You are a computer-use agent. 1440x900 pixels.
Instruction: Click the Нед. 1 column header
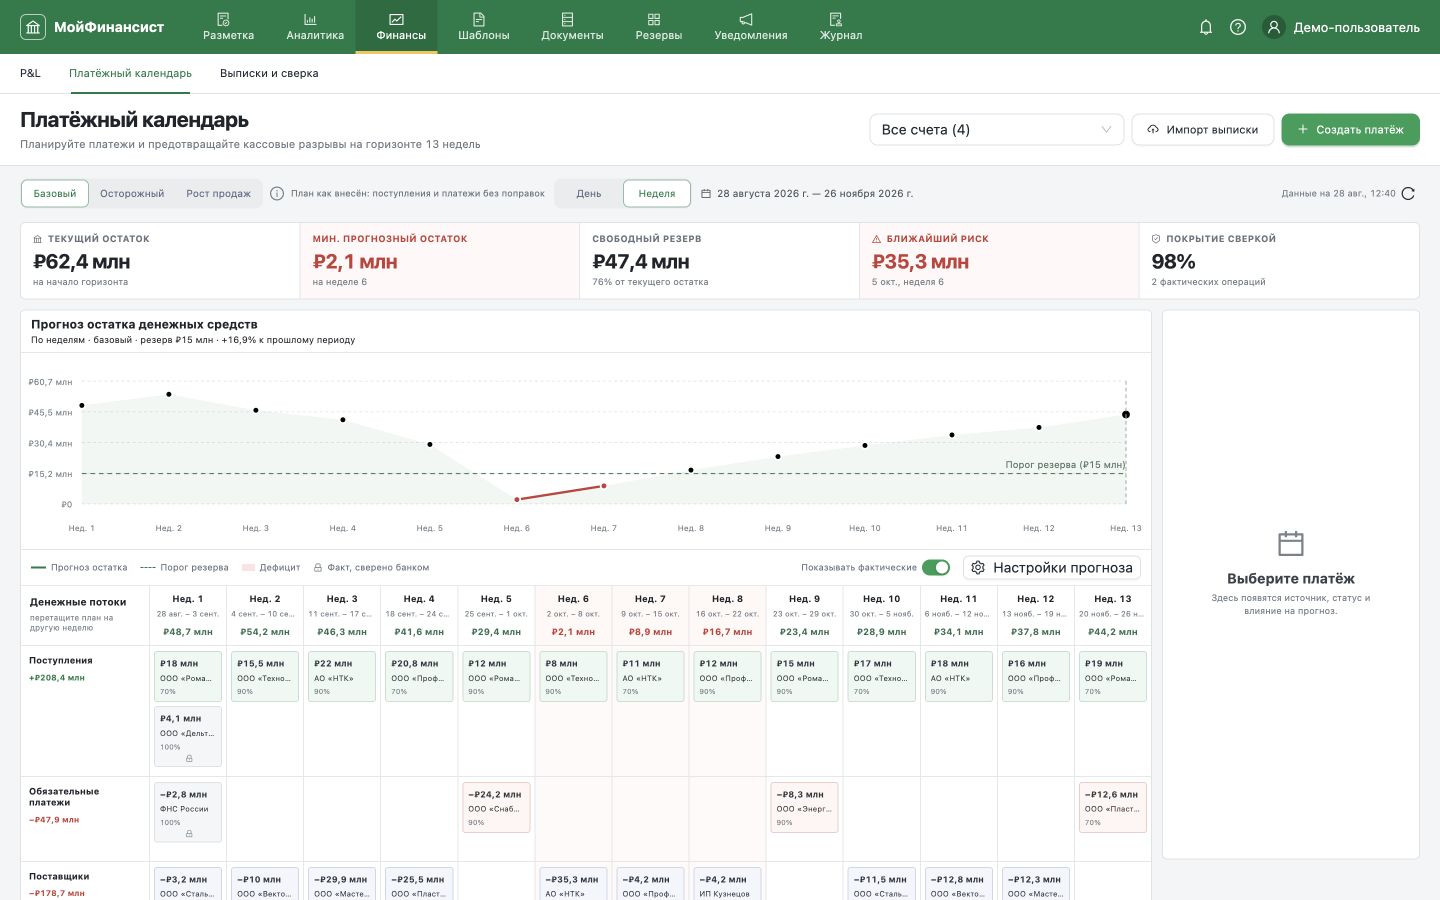(188, 615)
